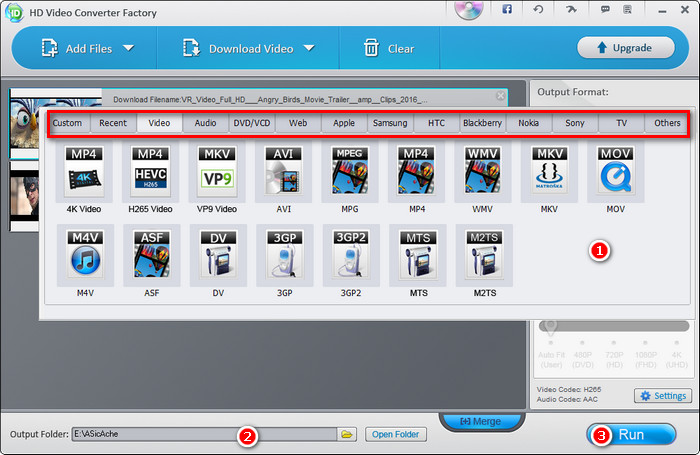Open the Video formats tab
The image size is (700, 455).
159,123
